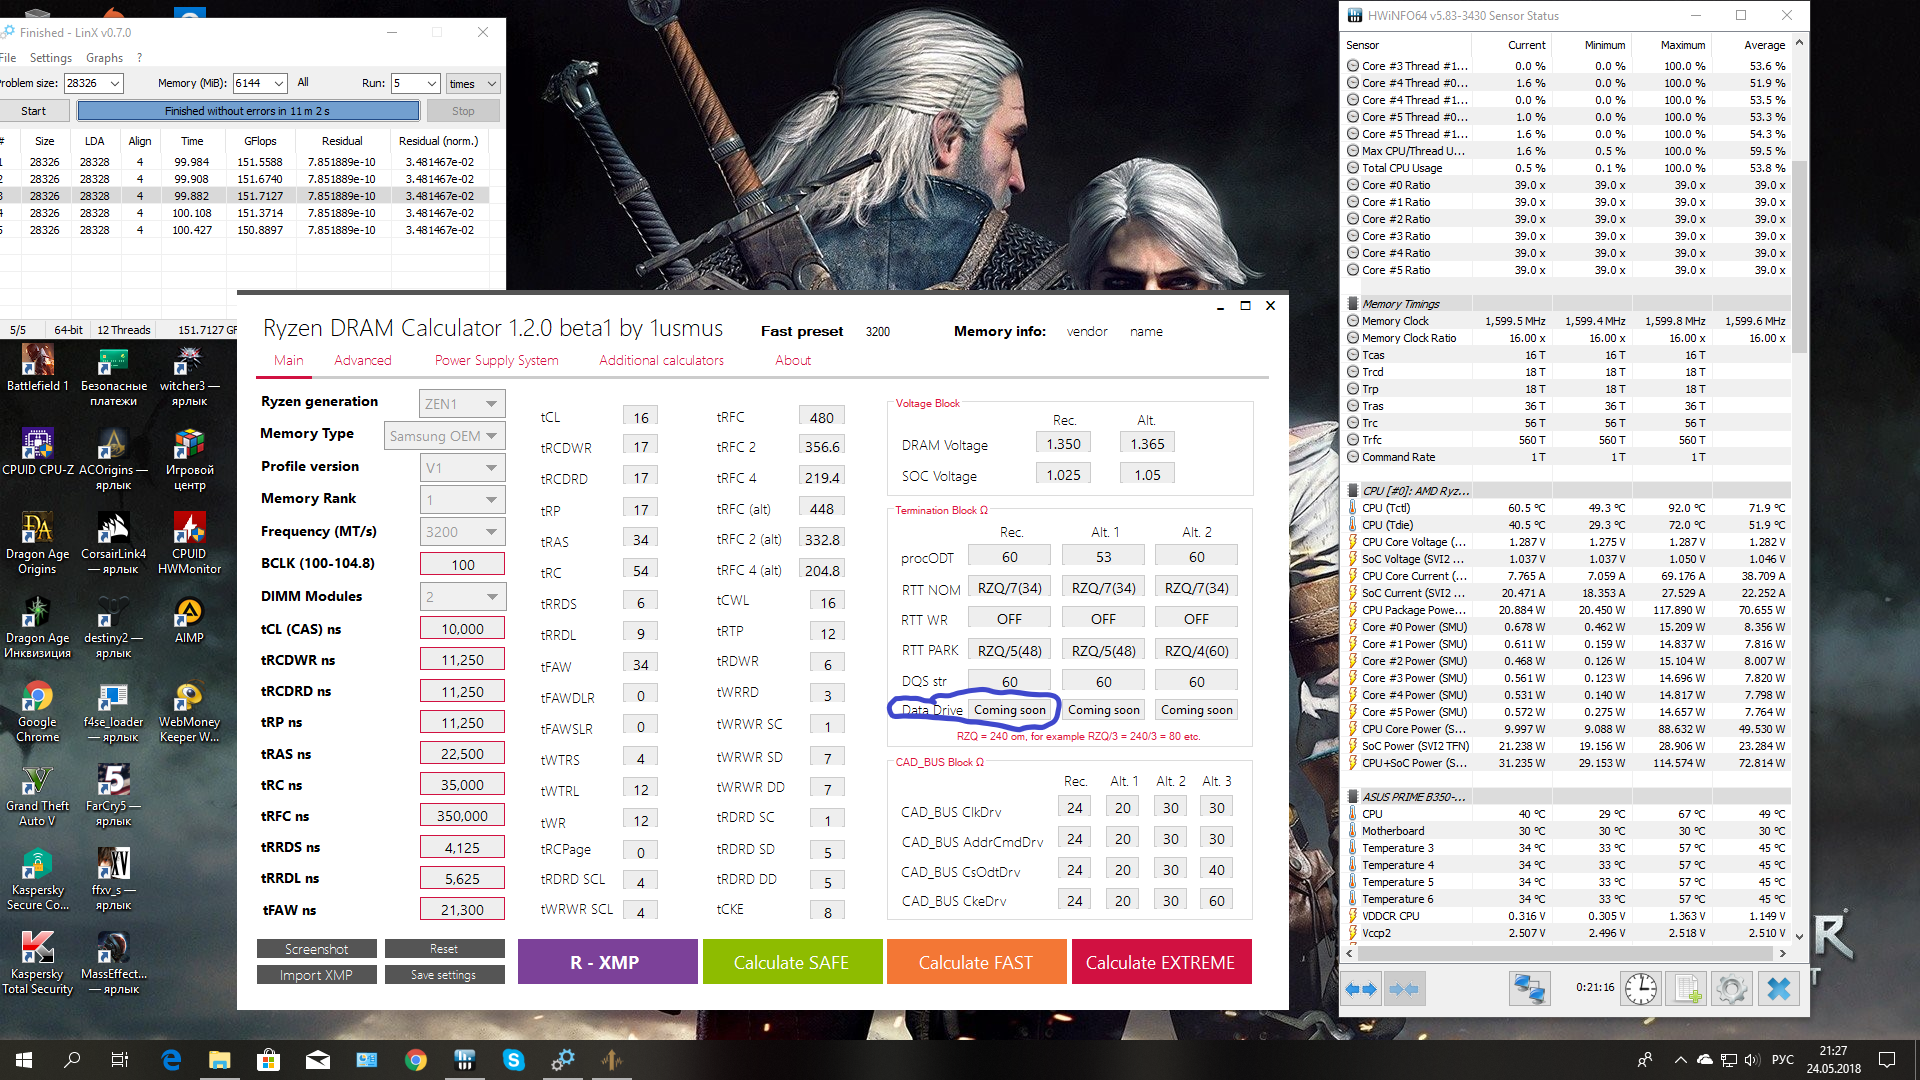This screenshot has height=1080, width=1920.
Task: Close sensors with blue X icon
Action: pyautogui.click(x=1778, y=989)
